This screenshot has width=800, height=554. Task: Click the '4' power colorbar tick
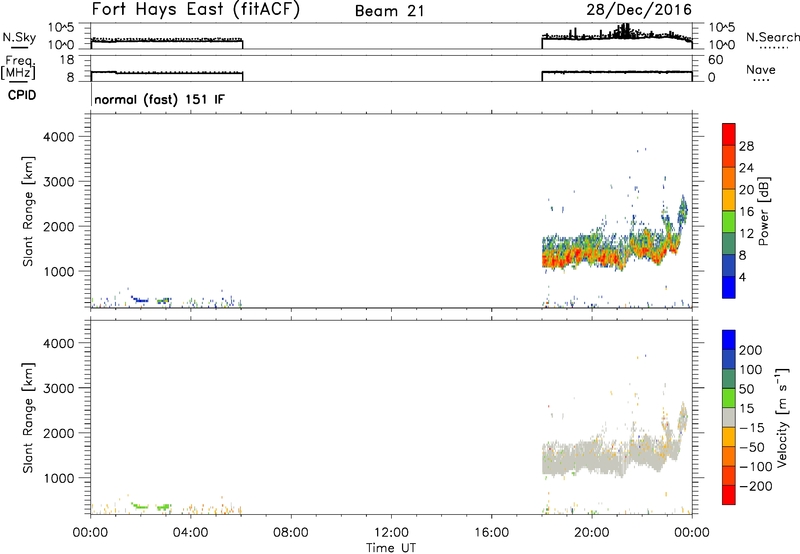pos(742,277)
